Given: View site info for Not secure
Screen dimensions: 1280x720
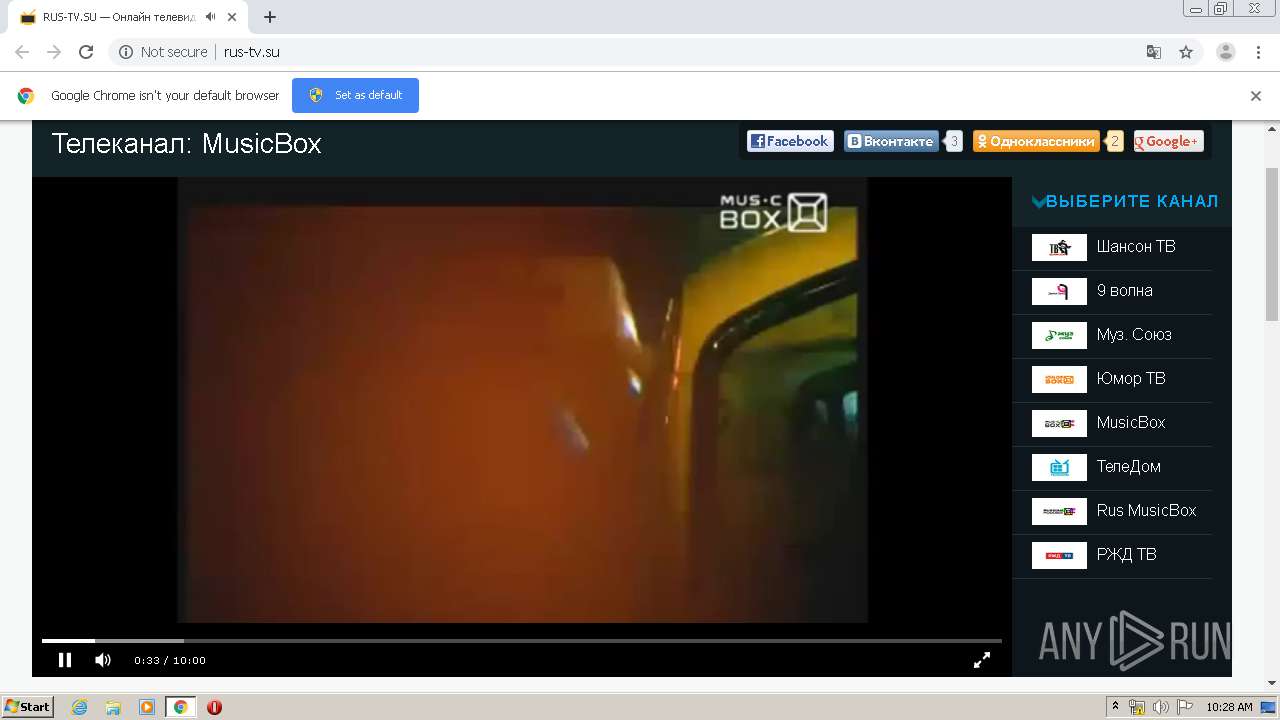Looking at the screenshot, I should 163,52.
